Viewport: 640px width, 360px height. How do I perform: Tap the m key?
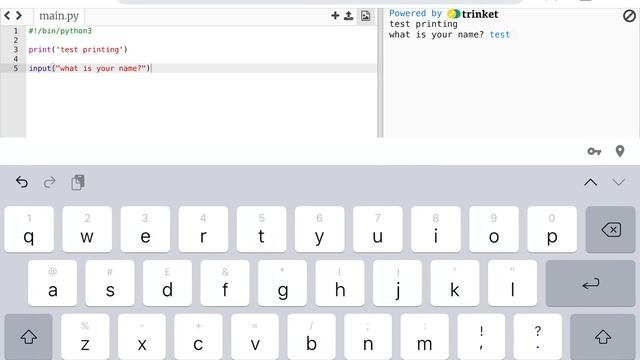(x=424, y=337)
